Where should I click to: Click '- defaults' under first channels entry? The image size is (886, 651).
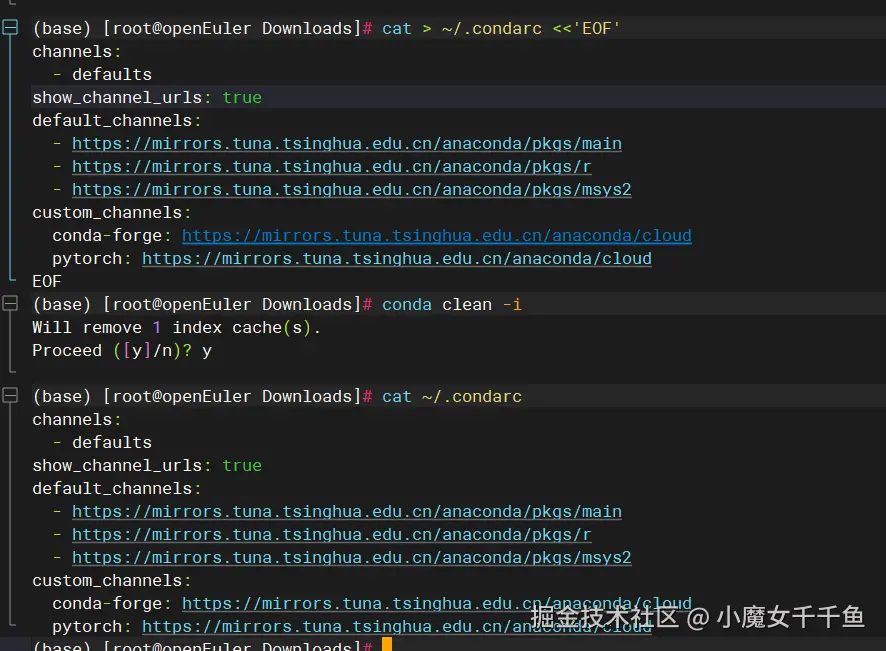(x=102, y=75)
